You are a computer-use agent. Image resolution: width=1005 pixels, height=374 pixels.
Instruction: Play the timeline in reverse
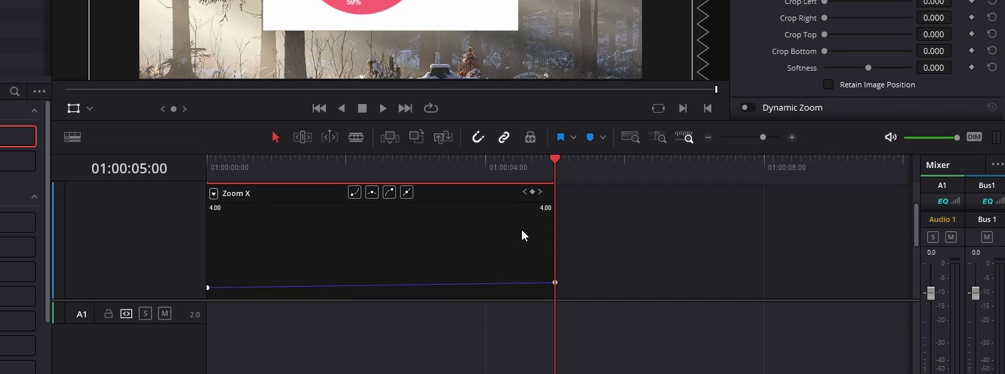(342, 108)
